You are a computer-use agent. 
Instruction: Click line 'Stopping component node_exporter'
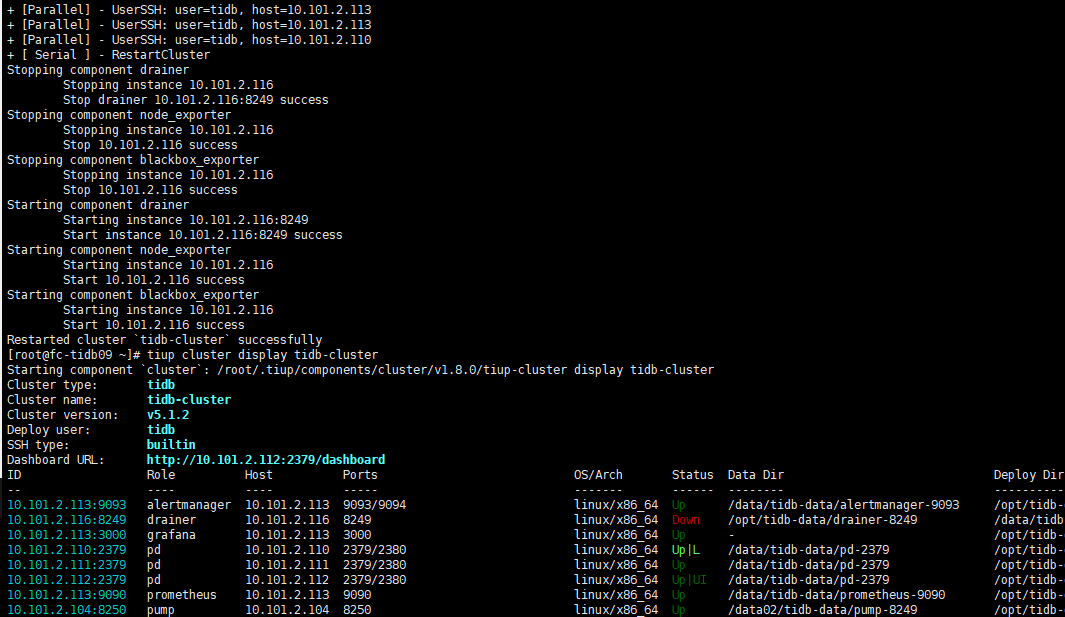click(x=119, y=115)
